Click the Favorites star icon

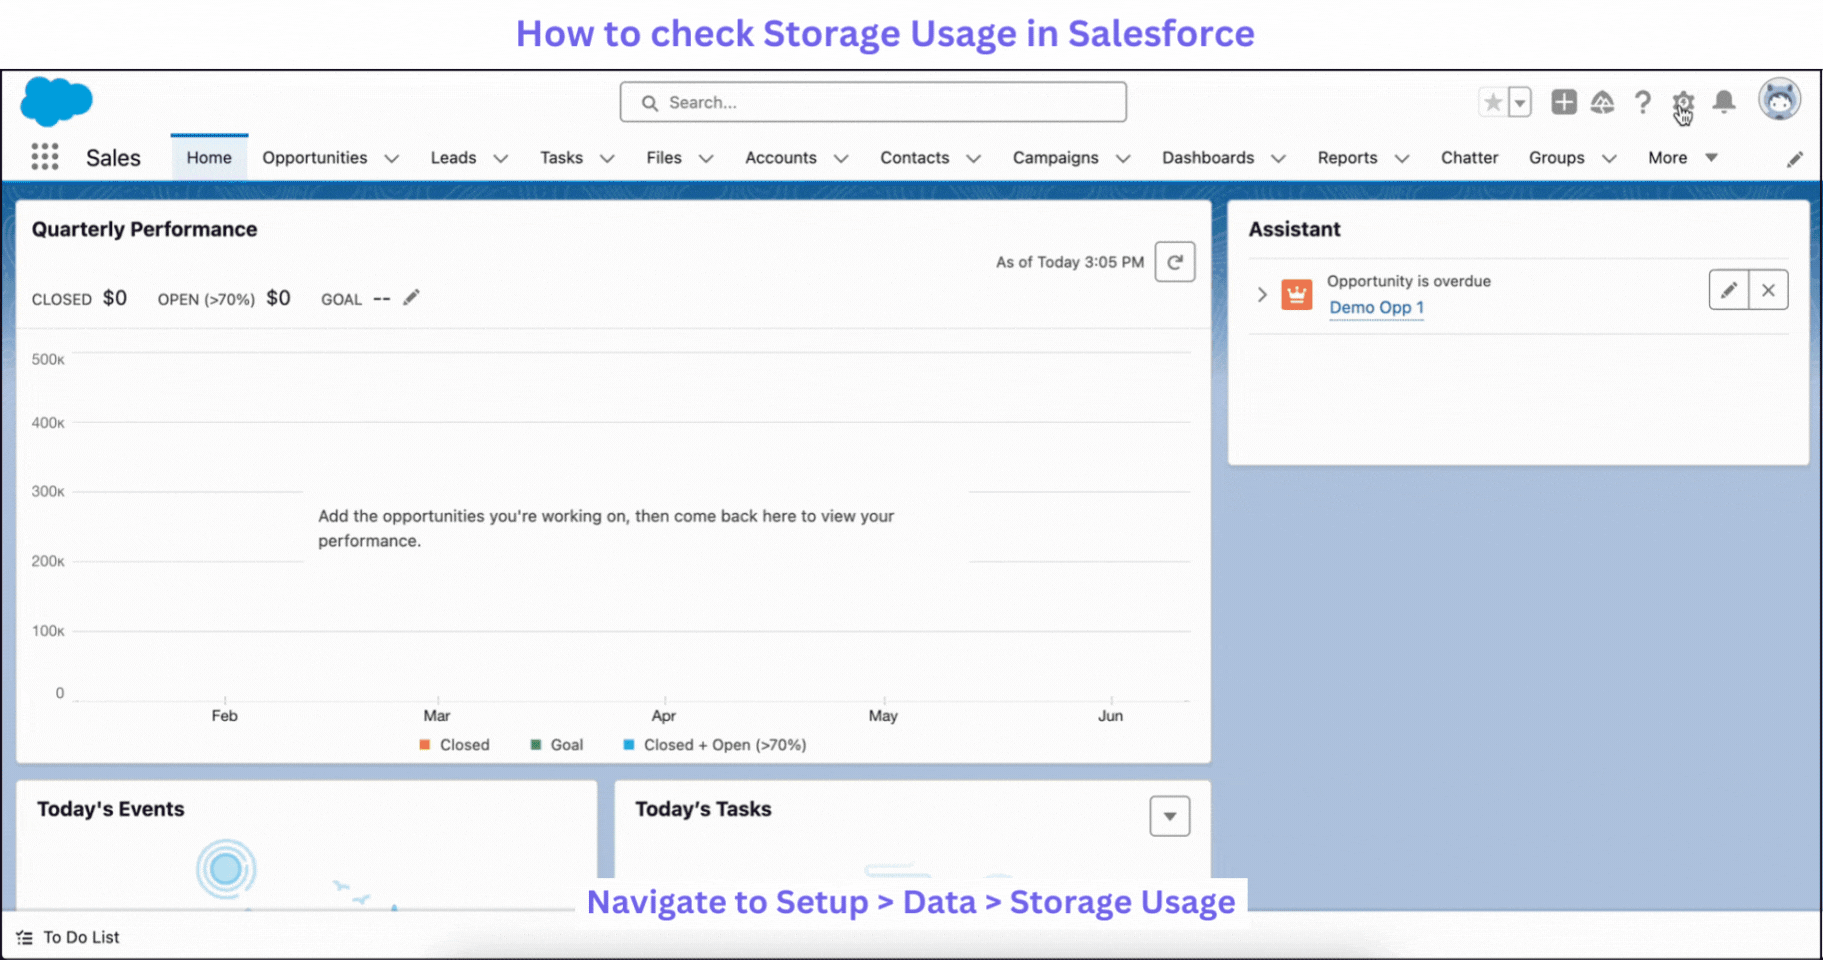(1492, 102)
